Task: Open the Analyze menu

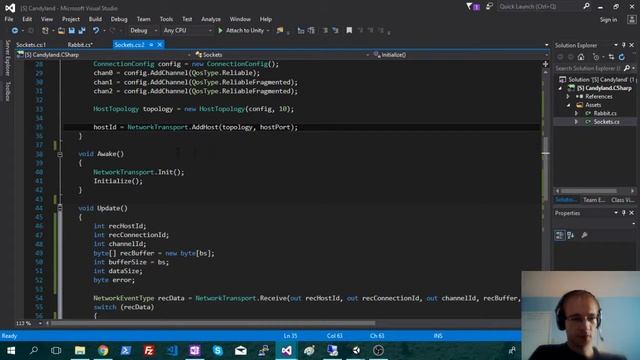Action: (211, 19)
